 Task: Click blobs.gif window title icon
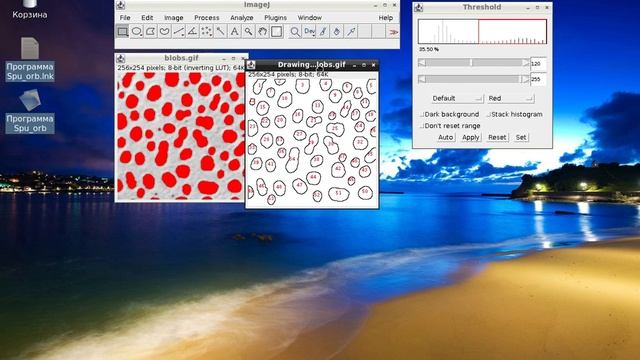121,58
